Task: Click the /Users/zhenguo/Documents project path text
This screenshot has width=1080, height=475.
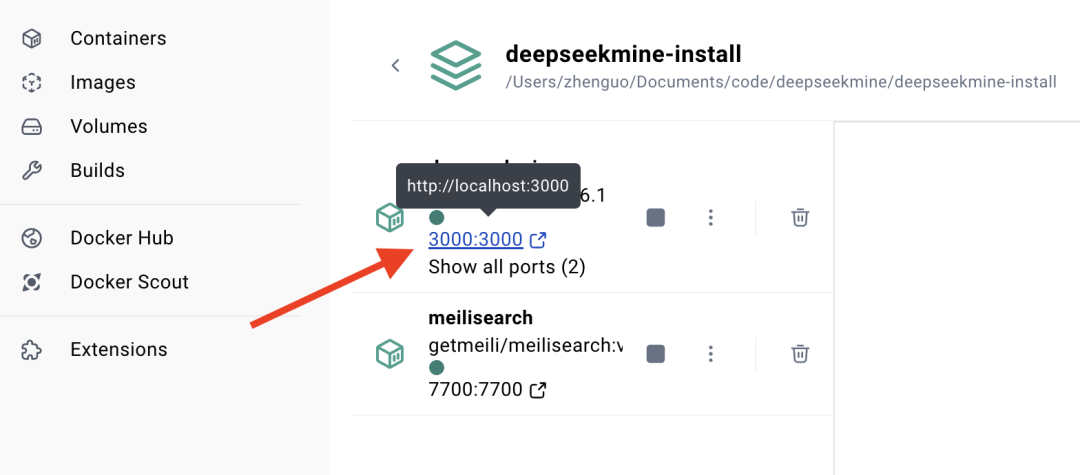Action: click(780, 82)
